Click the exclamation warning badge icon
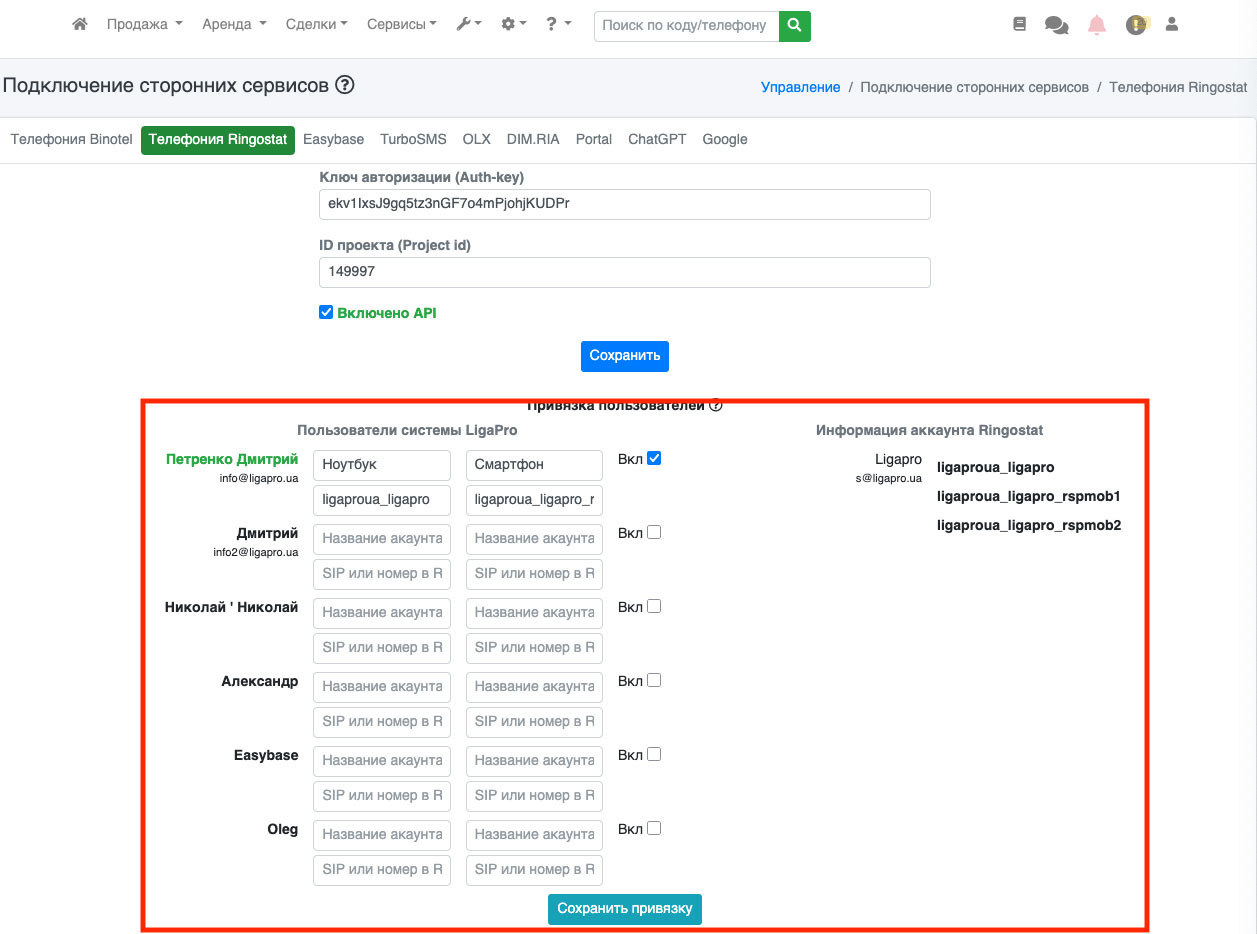The width and height of the screenshot is (1257, 934). (1137, 25)
